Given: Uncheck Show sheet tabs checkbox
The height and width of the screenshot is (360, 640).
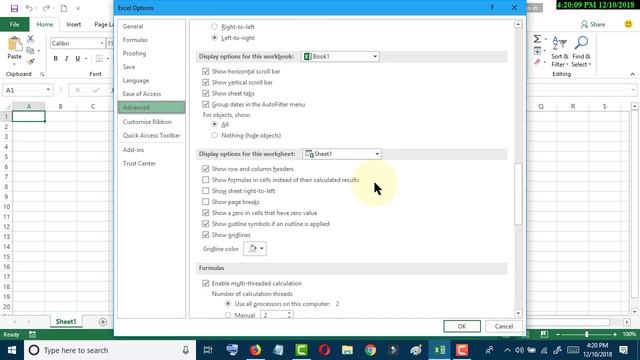Looking at the screenshot, I should tap(206, 93).
